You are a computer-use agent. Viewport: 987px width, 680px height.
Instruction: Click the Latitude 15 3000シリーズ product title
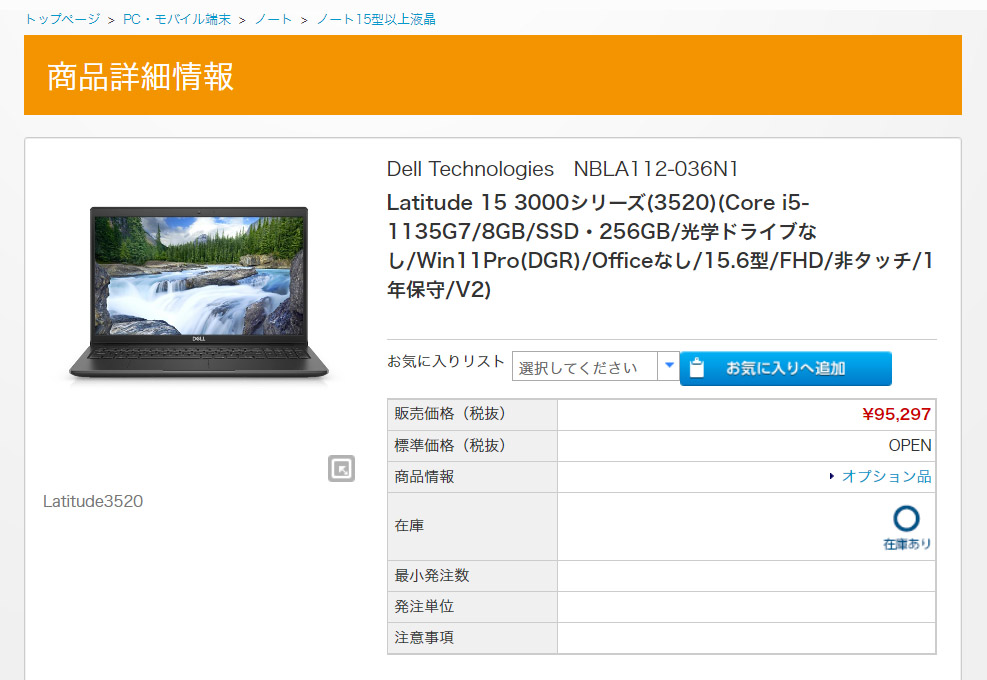coord(660,246)
